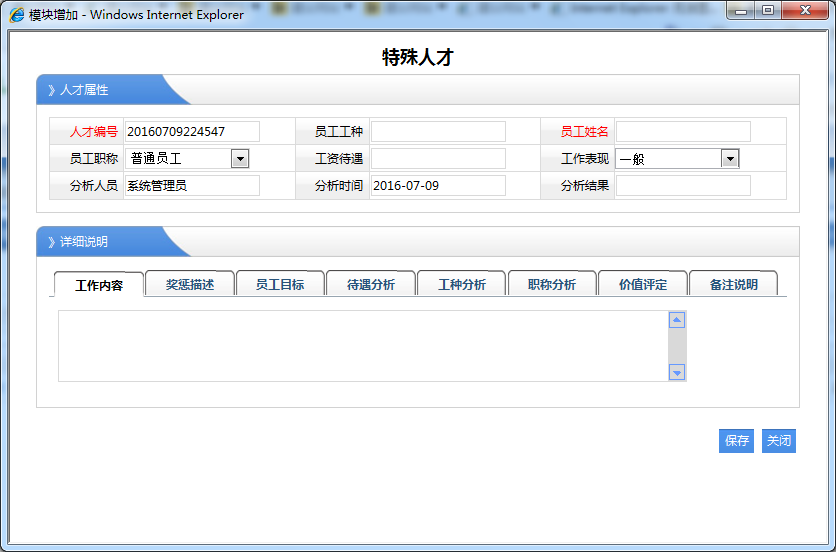Switch to the 员工目标 tab
The height and width of the screenshot is (552, 836).
click(x=280, y=284)
